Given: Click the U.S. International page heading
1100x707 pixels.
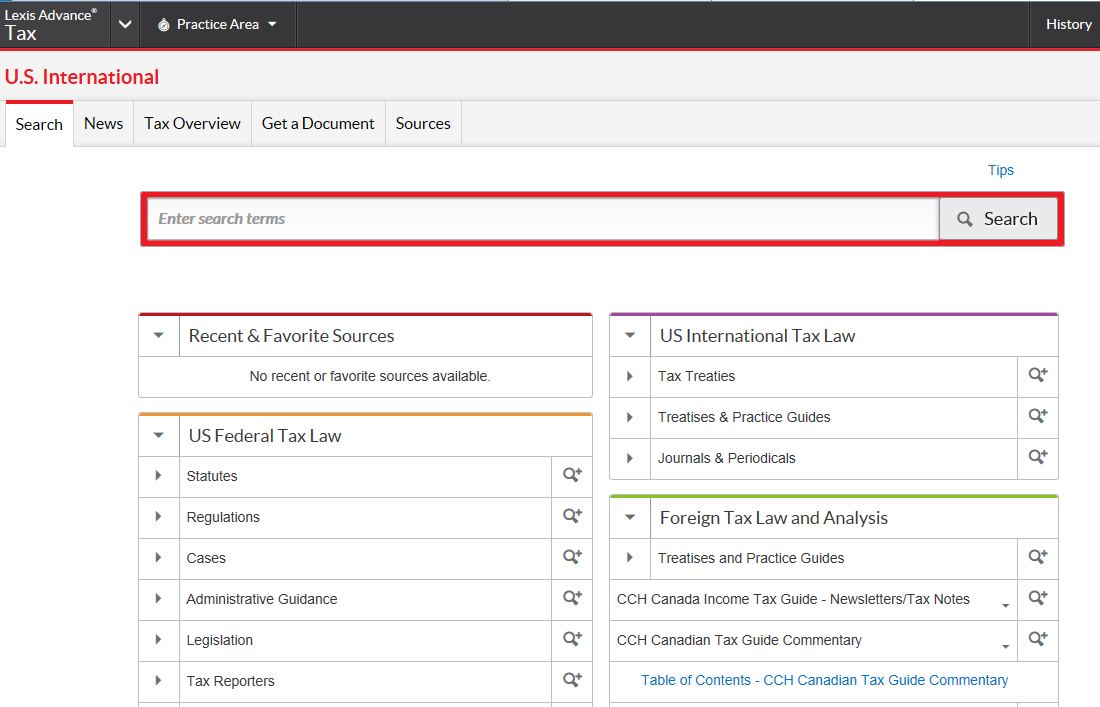Looking at the screenshot, I should [x=82, y=77].
